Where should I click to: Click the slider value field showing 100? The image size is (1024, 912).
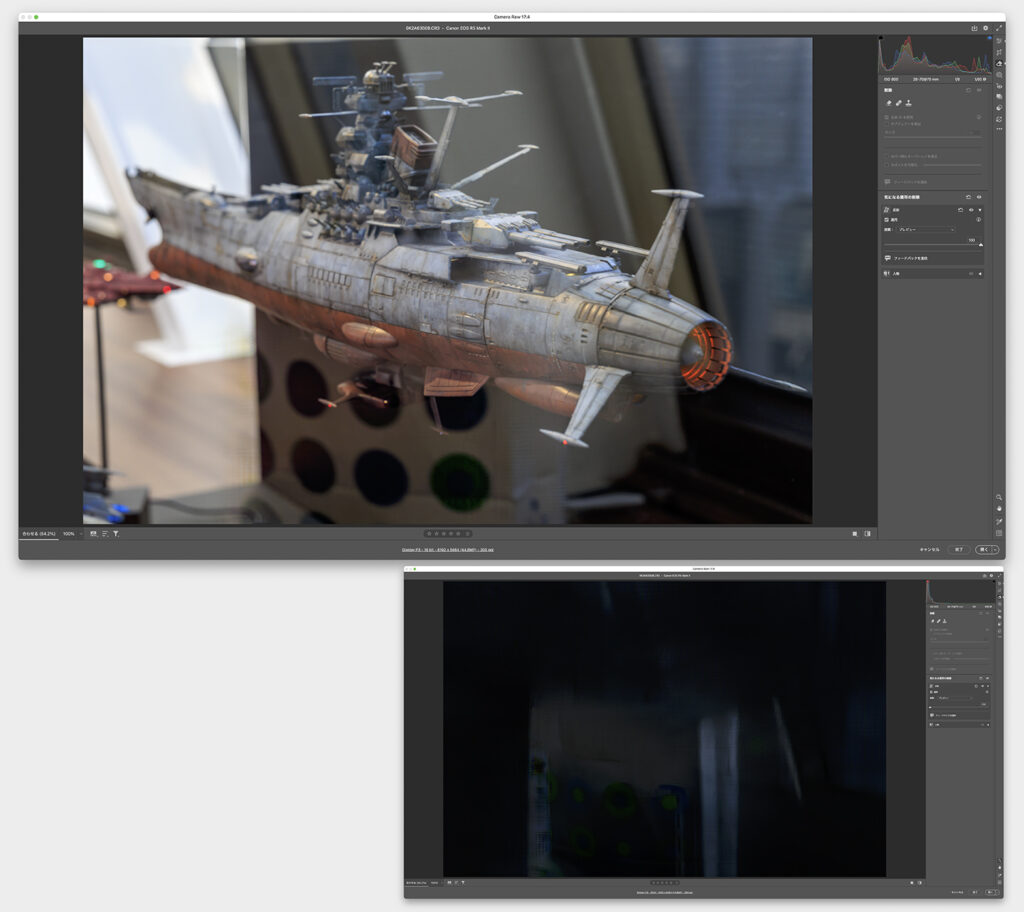[972, 240]
